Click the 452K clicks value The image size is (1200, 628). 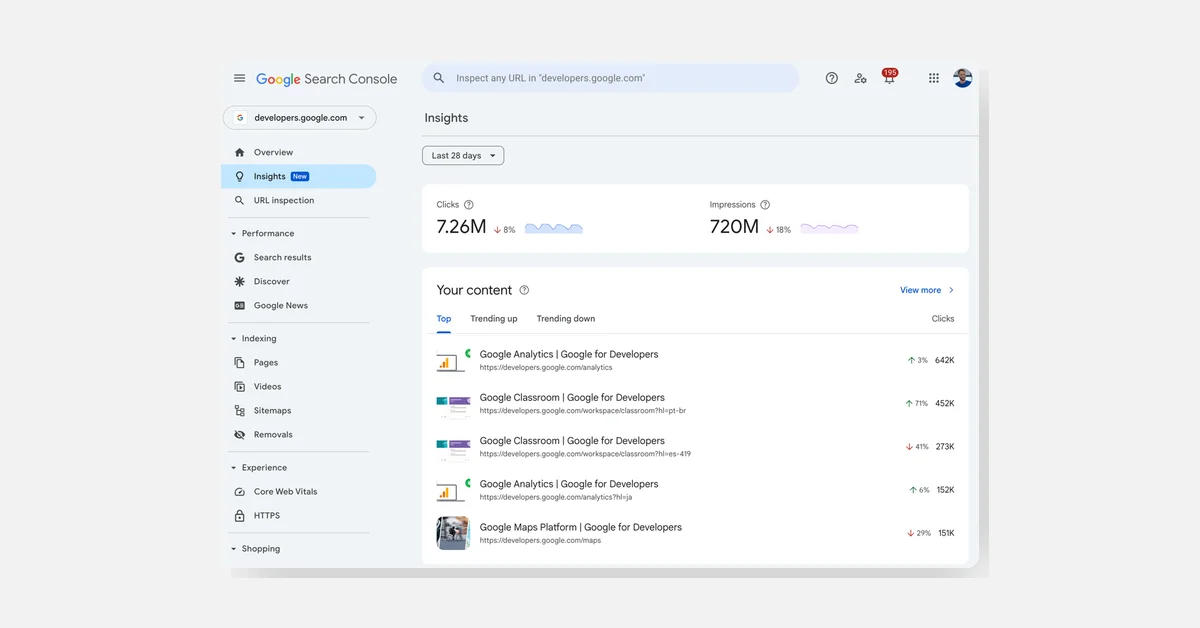pos(945,404)
